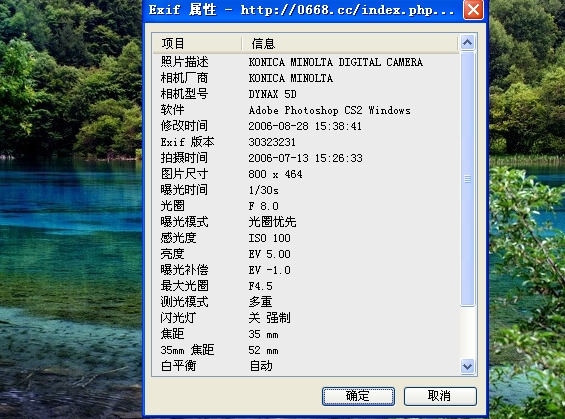This screenshot has height=419, width=565.
Task: Select the 软件 Adobe Photoshop row
Action: coord(306,110)
